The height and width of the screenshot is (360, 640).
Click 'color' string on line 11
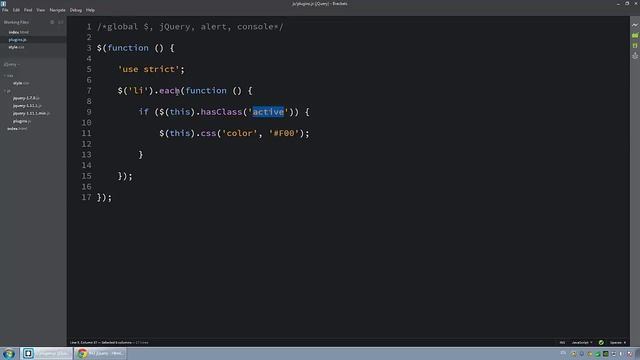pyautogui.click(x=240, y=133)
